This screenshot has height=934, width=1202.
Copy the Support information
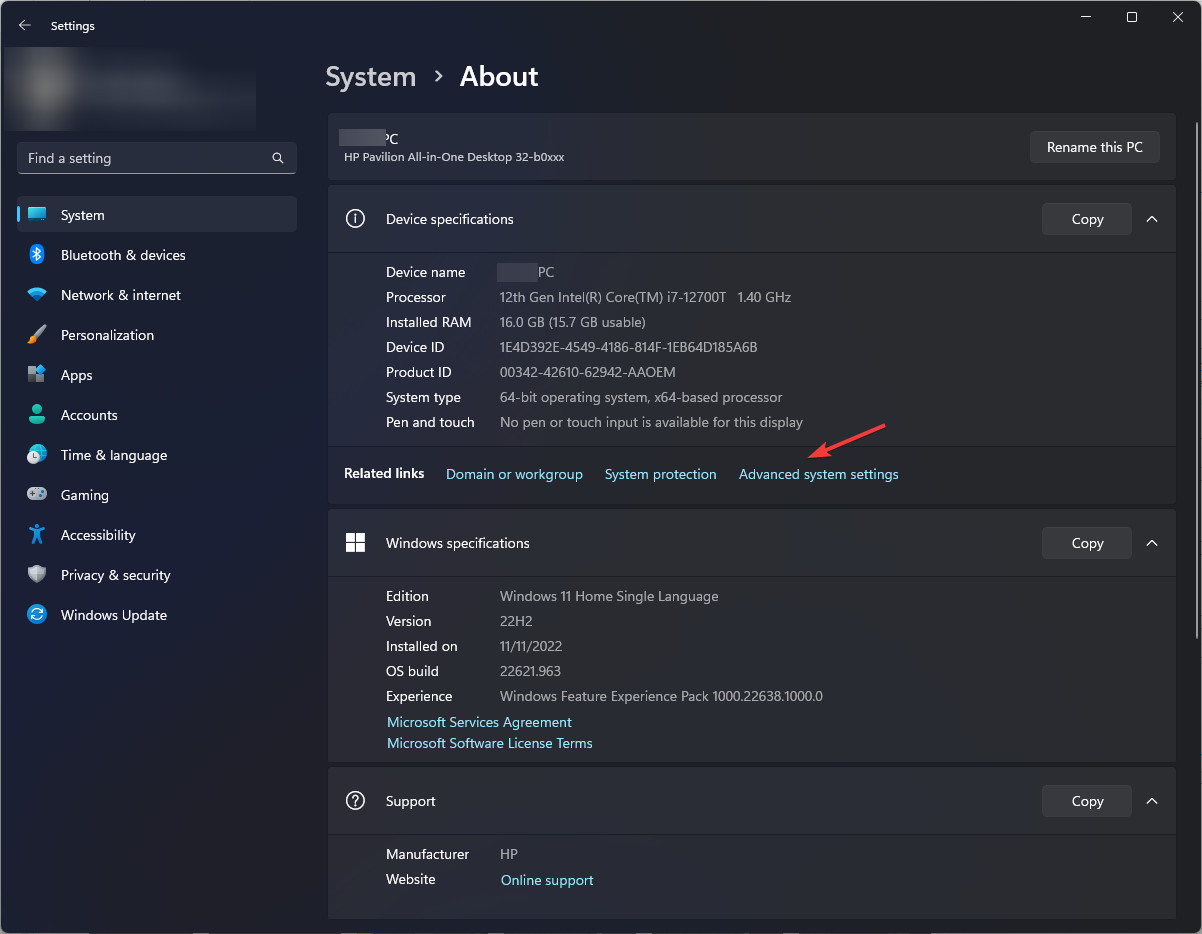pyautogui.click(x=1087, y=801)
